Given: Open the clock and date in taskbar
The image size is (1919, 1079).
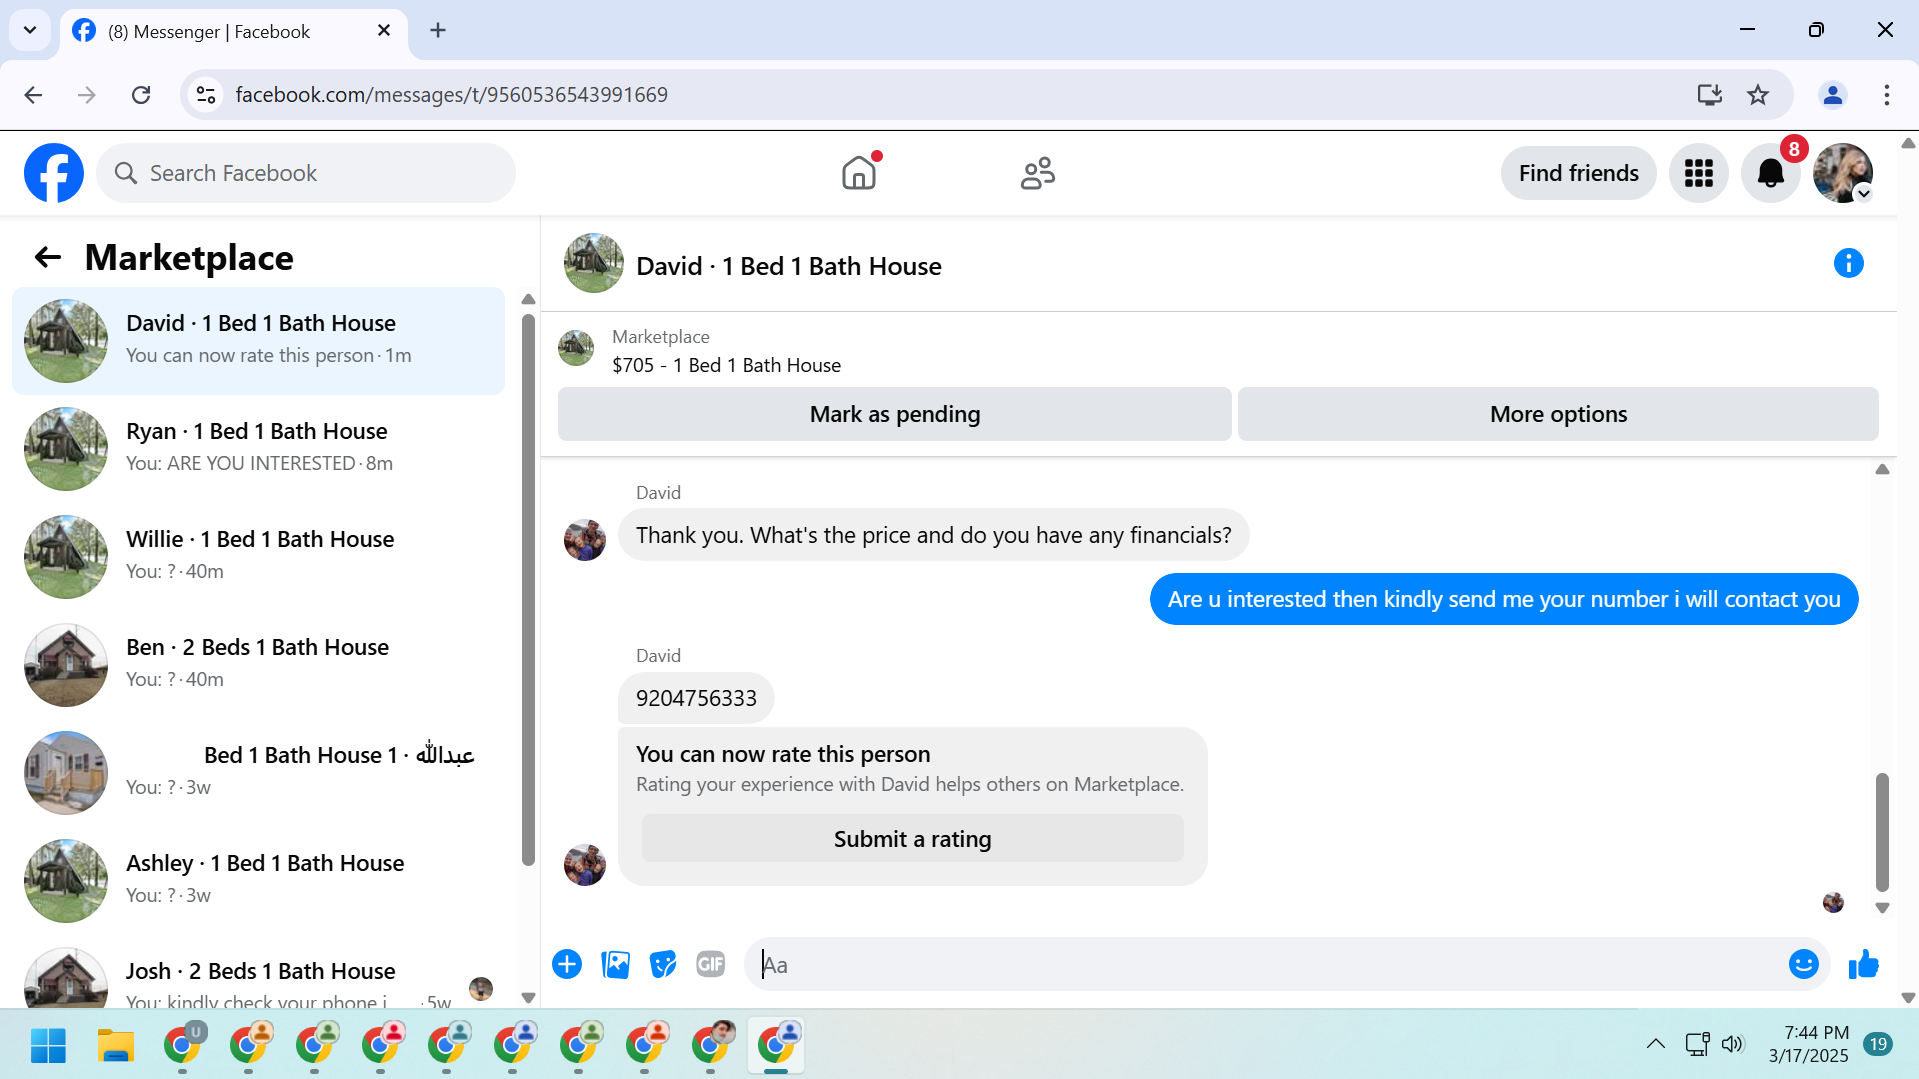Looking at the screenshot, I should coord(1809,1044).
